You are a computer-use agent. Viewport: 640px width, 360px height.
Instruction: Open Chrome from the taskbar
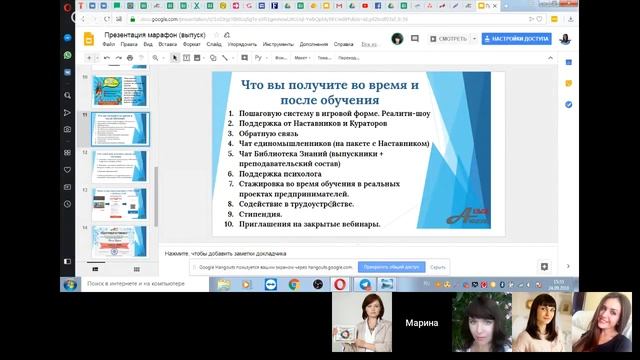[x=294, y=284]
